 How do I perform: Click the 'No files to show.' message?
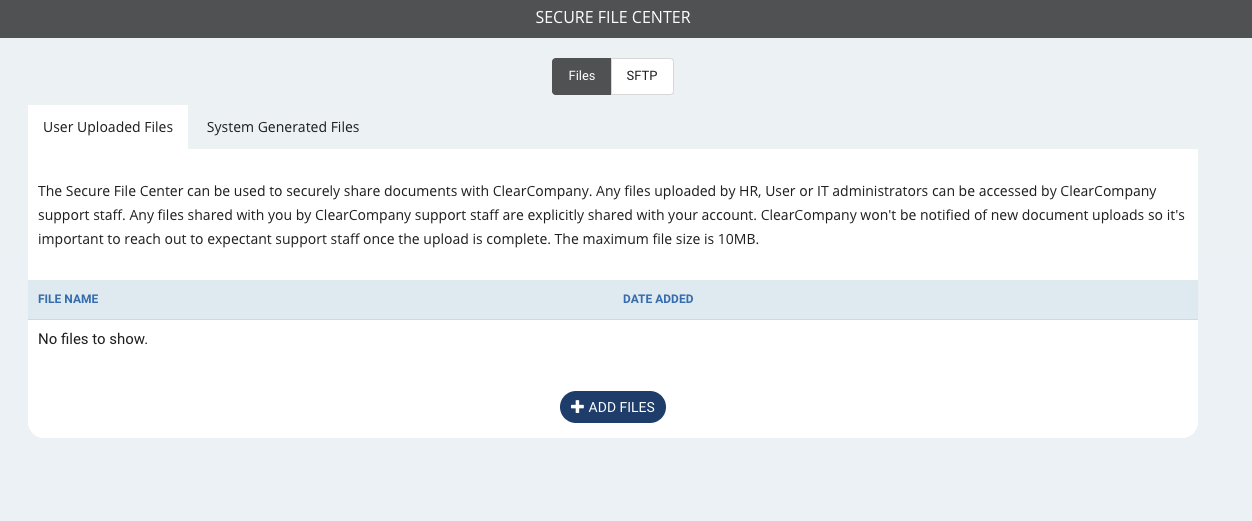tap(93, 339)
